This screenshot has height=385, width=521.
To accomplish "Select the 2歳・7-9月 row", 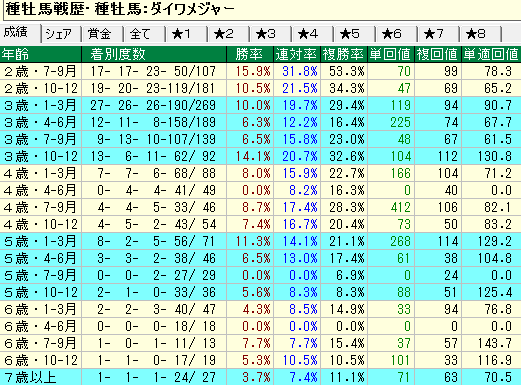I will [260, 71].
